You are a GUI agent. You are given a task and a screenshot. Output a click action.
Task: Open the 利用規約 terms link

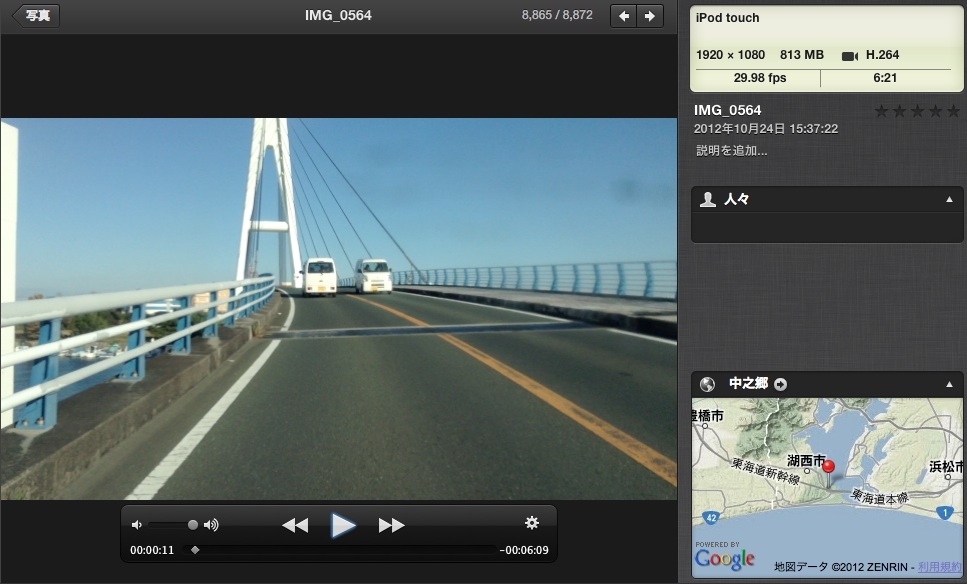940,567
